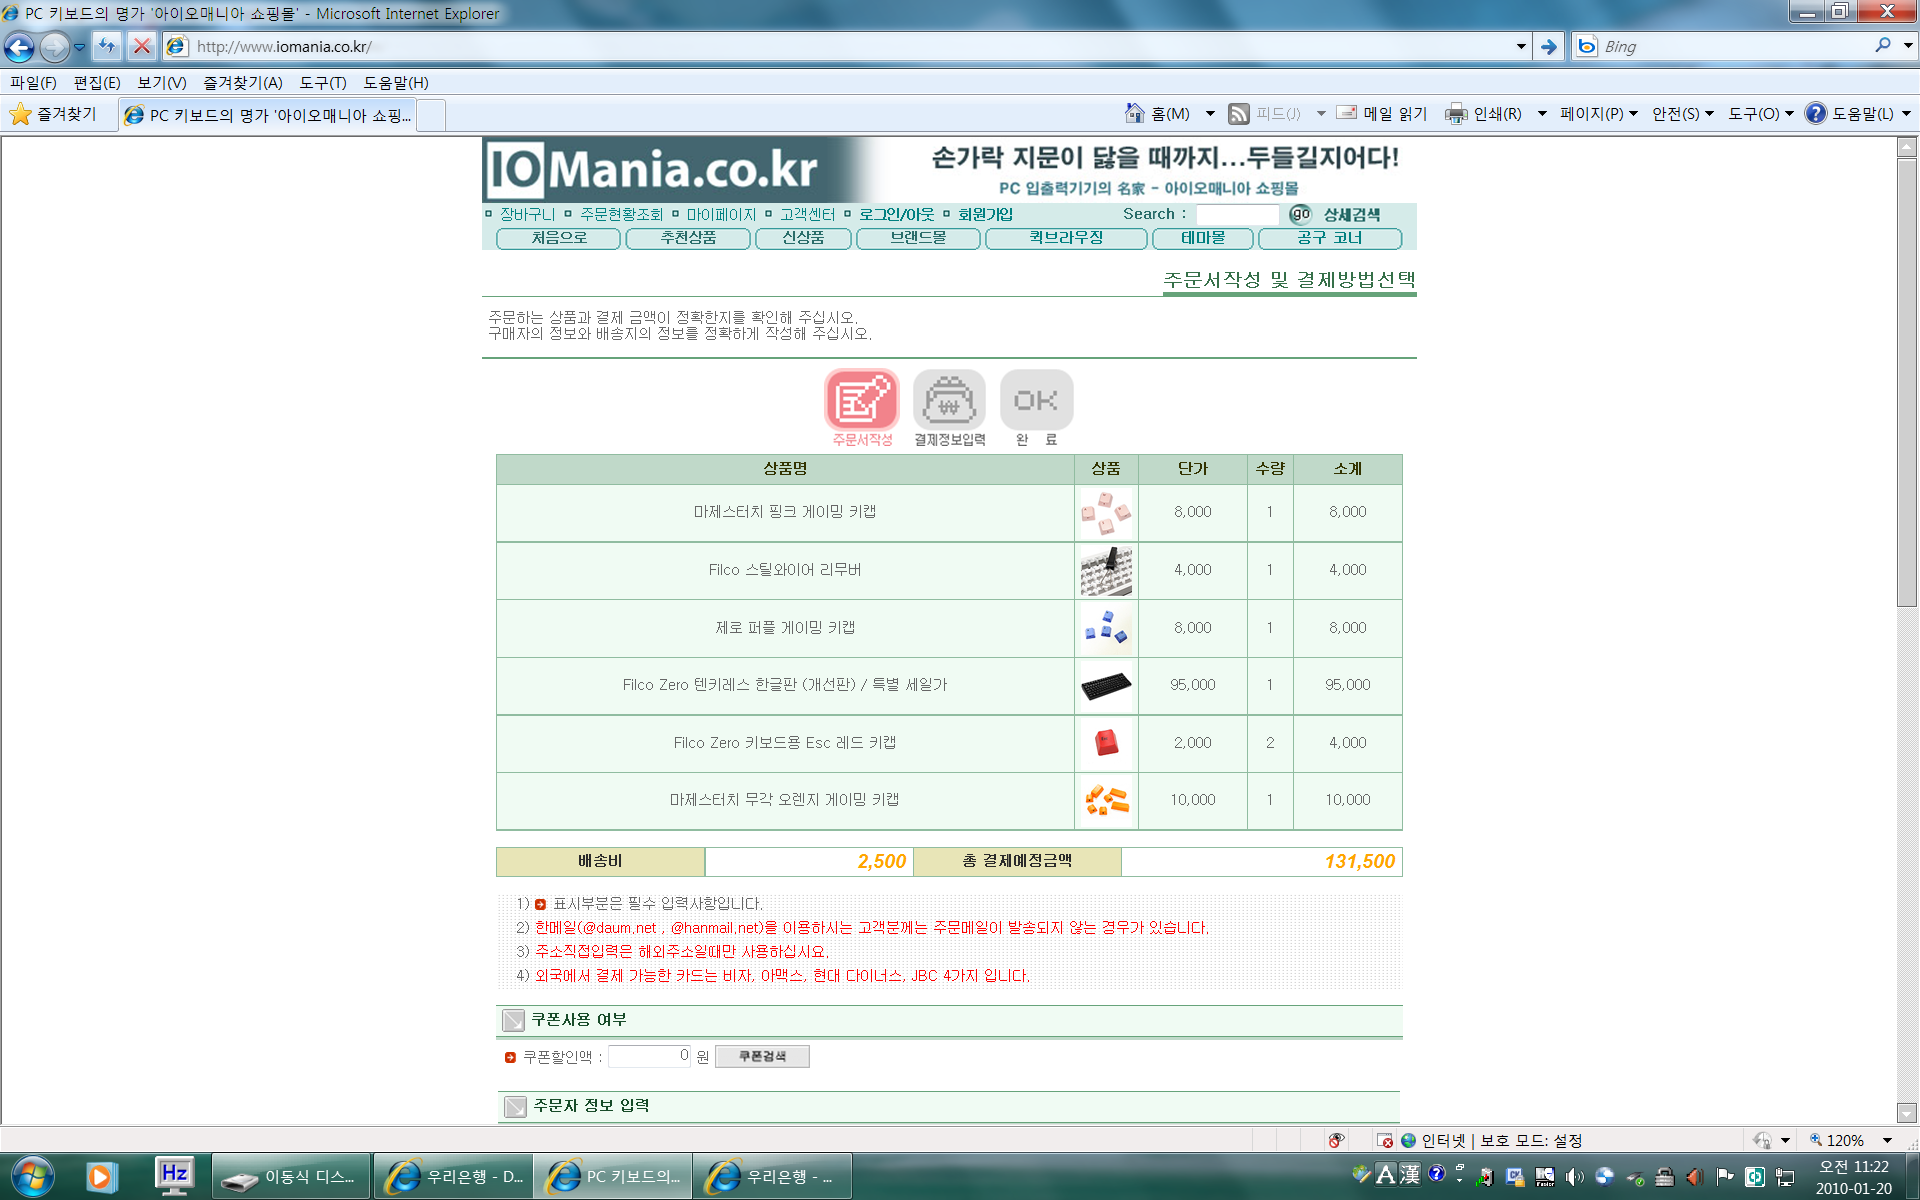Open the View (보기) menu

tap(162, 83)
